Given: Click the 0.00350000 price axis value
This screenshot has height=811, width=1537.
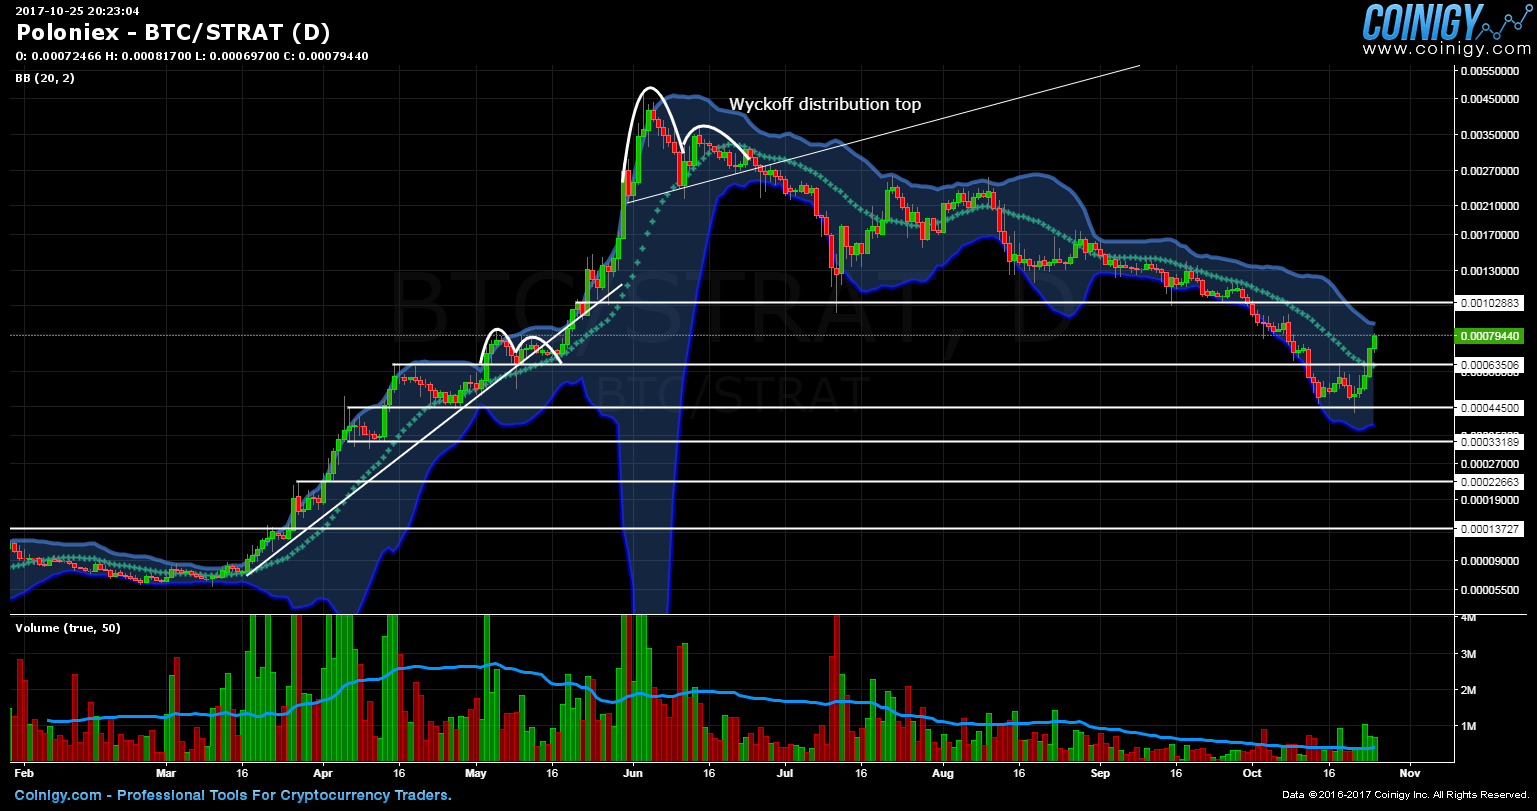Looking at the screenshot, I should (x=1490, y=134).
